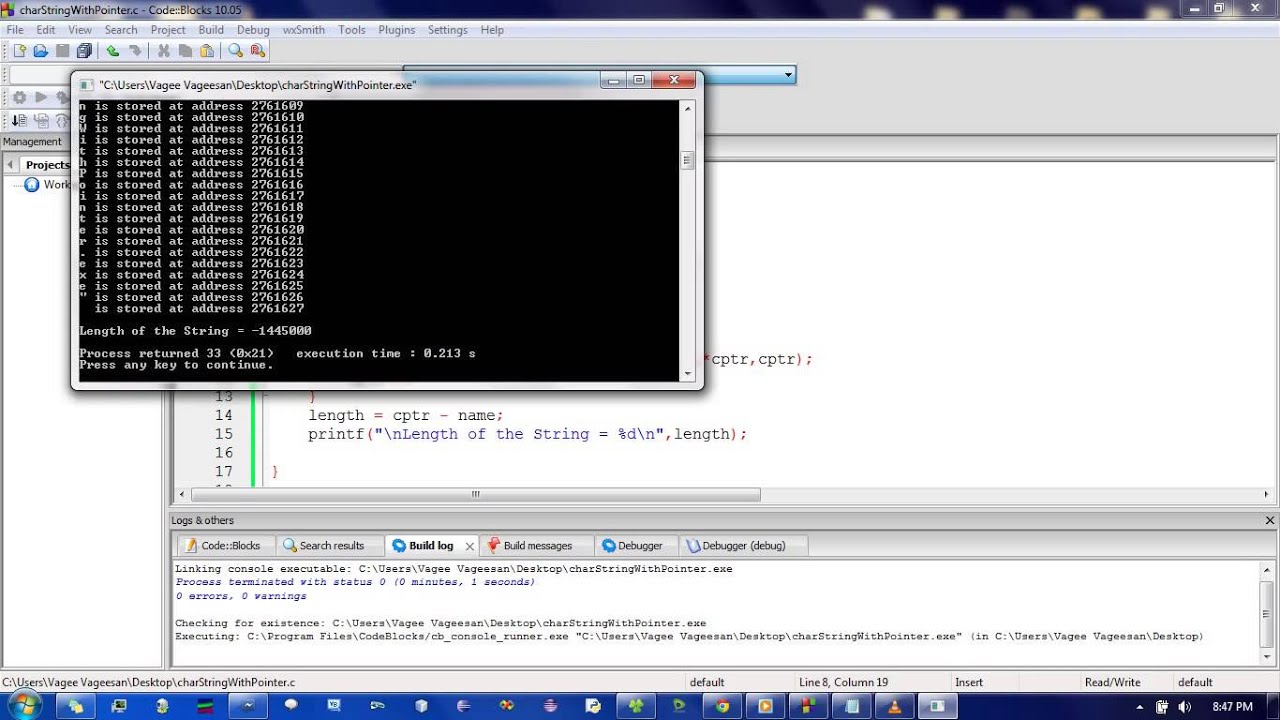The image size is (1280, 720).
Task: Open the Search menu
Action: (x=121, y=30)
